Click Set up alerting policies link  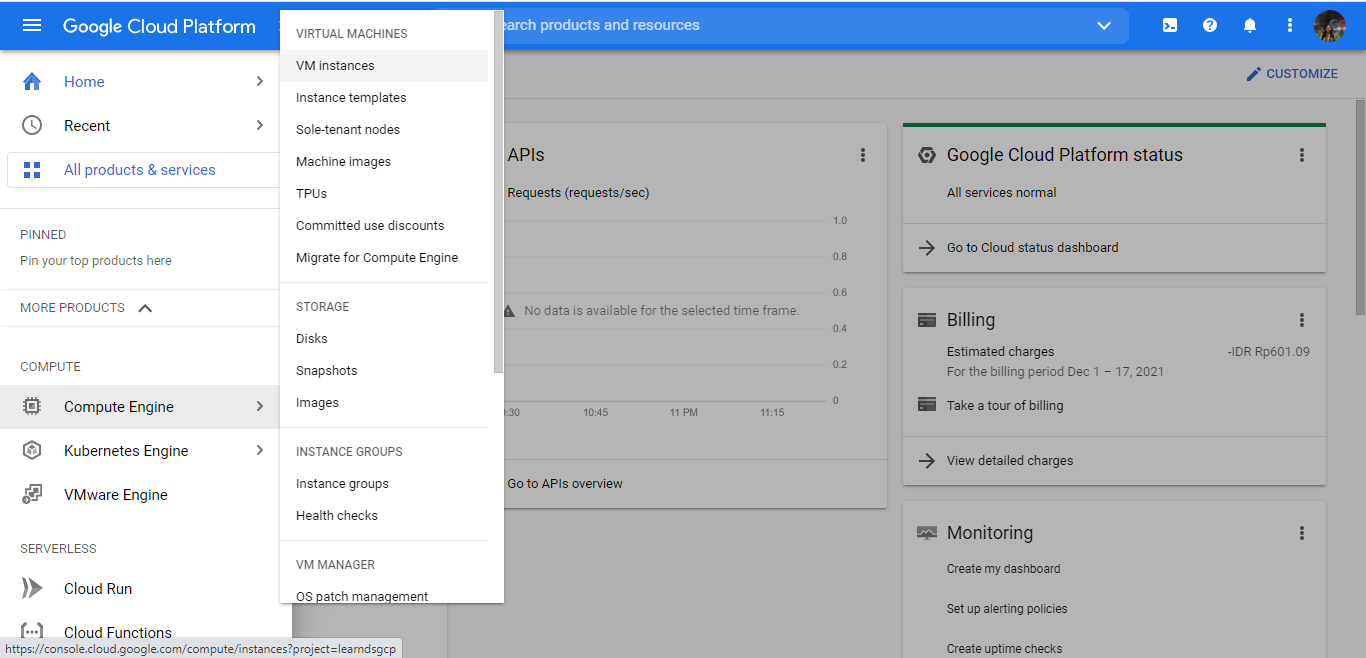(x=1007, y=609)
